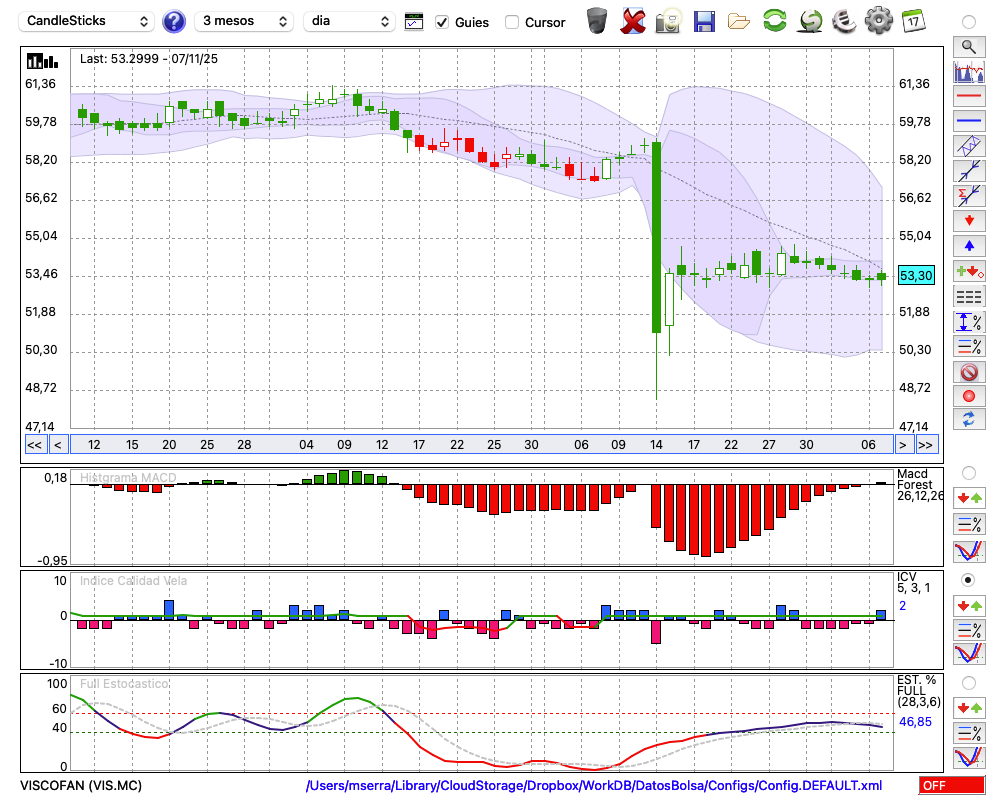This screenshot has height=800, width=1000.
Task: Select the radio button next to Macd Forest
Action: (x=968, y=472)
